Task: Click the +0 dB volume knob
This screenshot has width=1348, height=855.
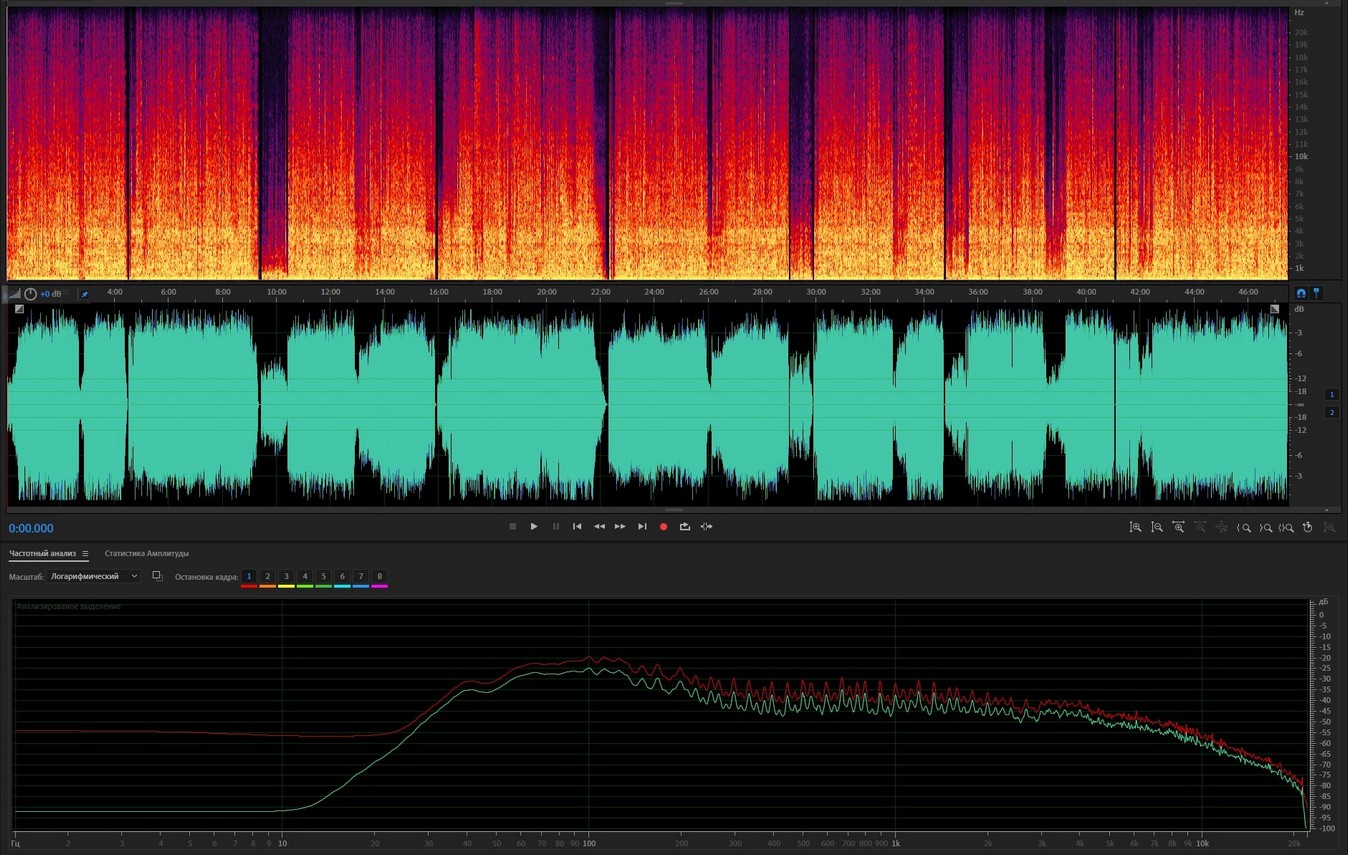Action: point(31,294)
